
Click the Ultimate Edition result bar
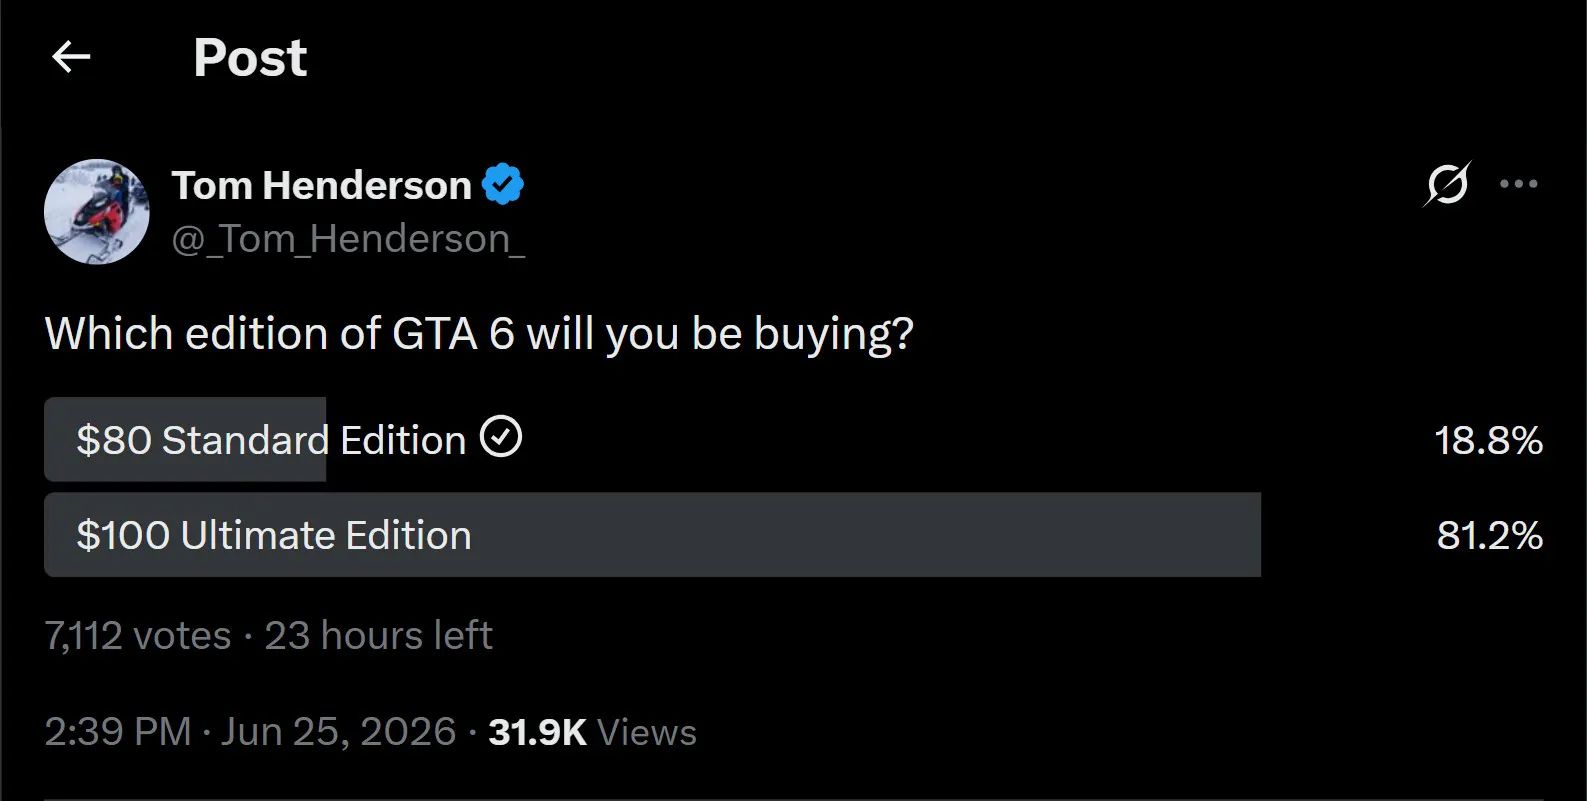pos(652,534)
